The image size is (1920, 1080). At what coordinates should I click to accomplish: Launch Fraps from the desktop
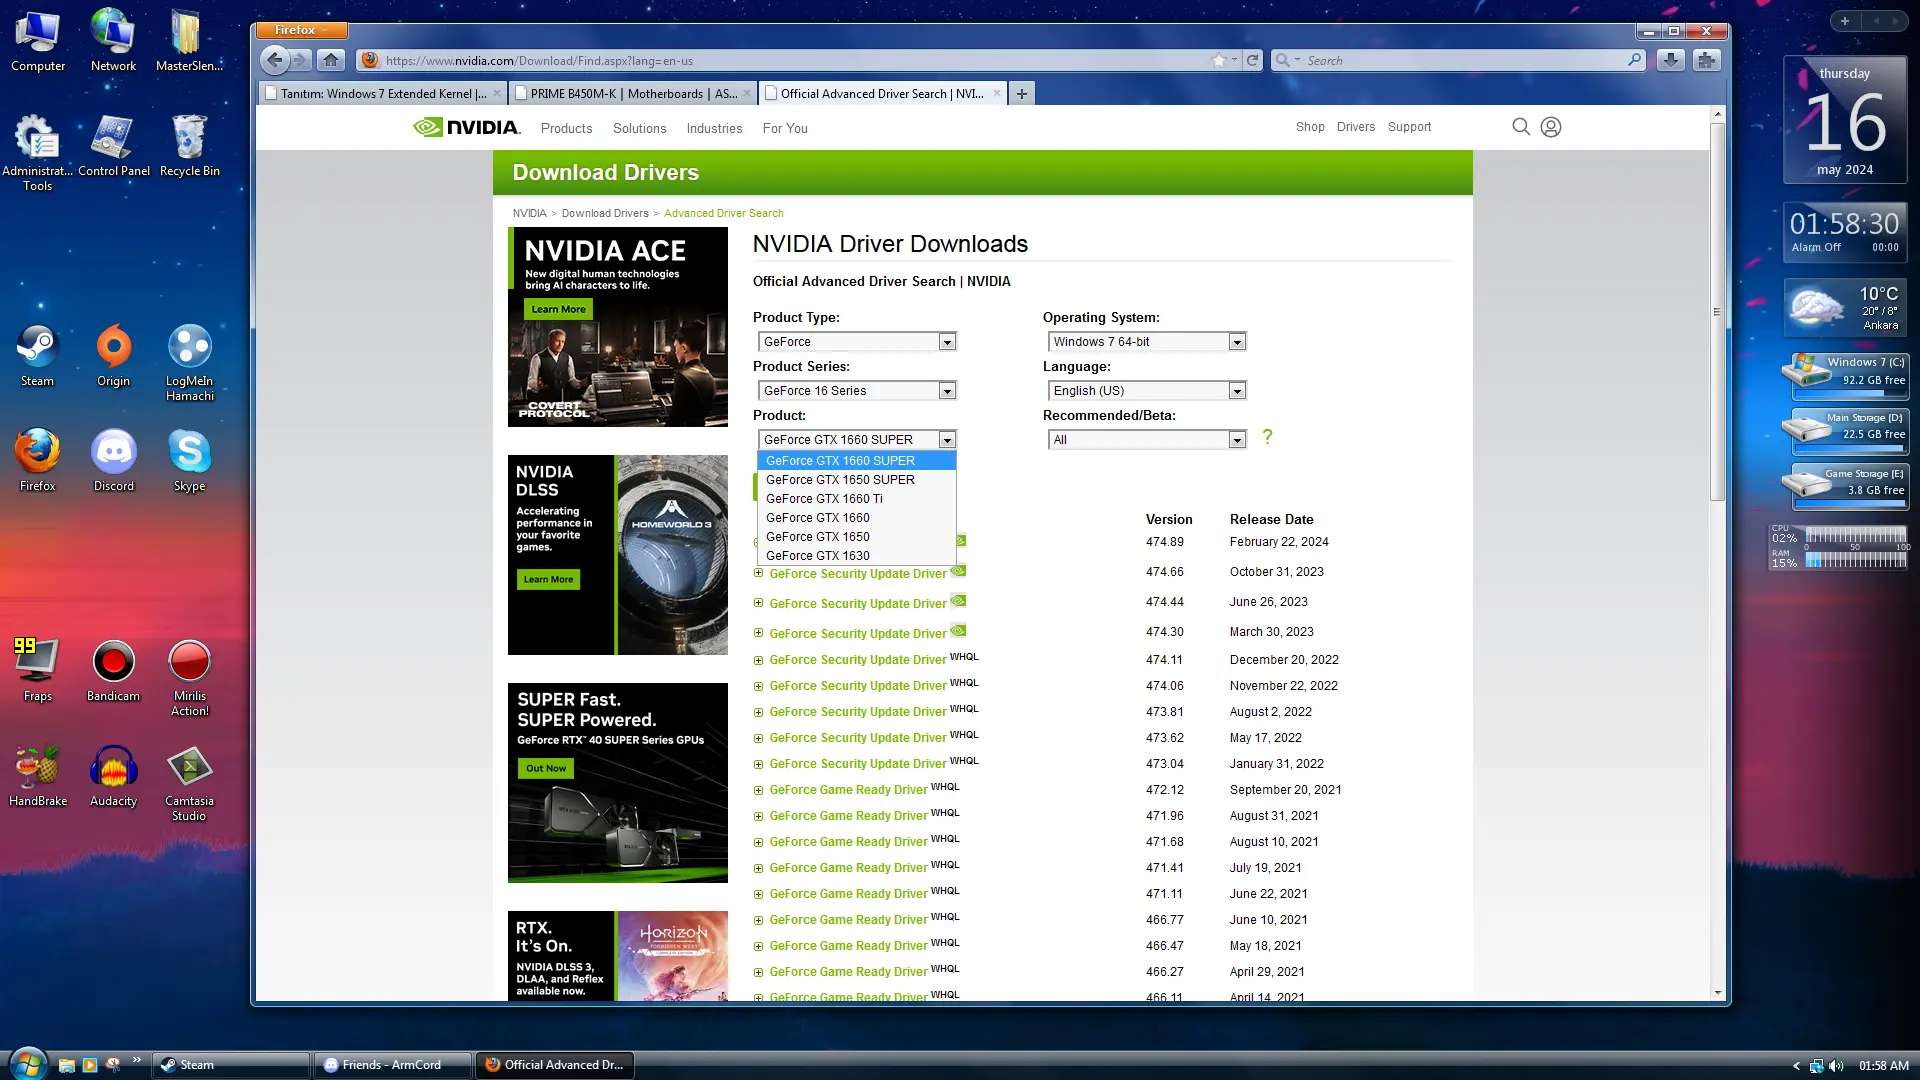coord(37,670)
